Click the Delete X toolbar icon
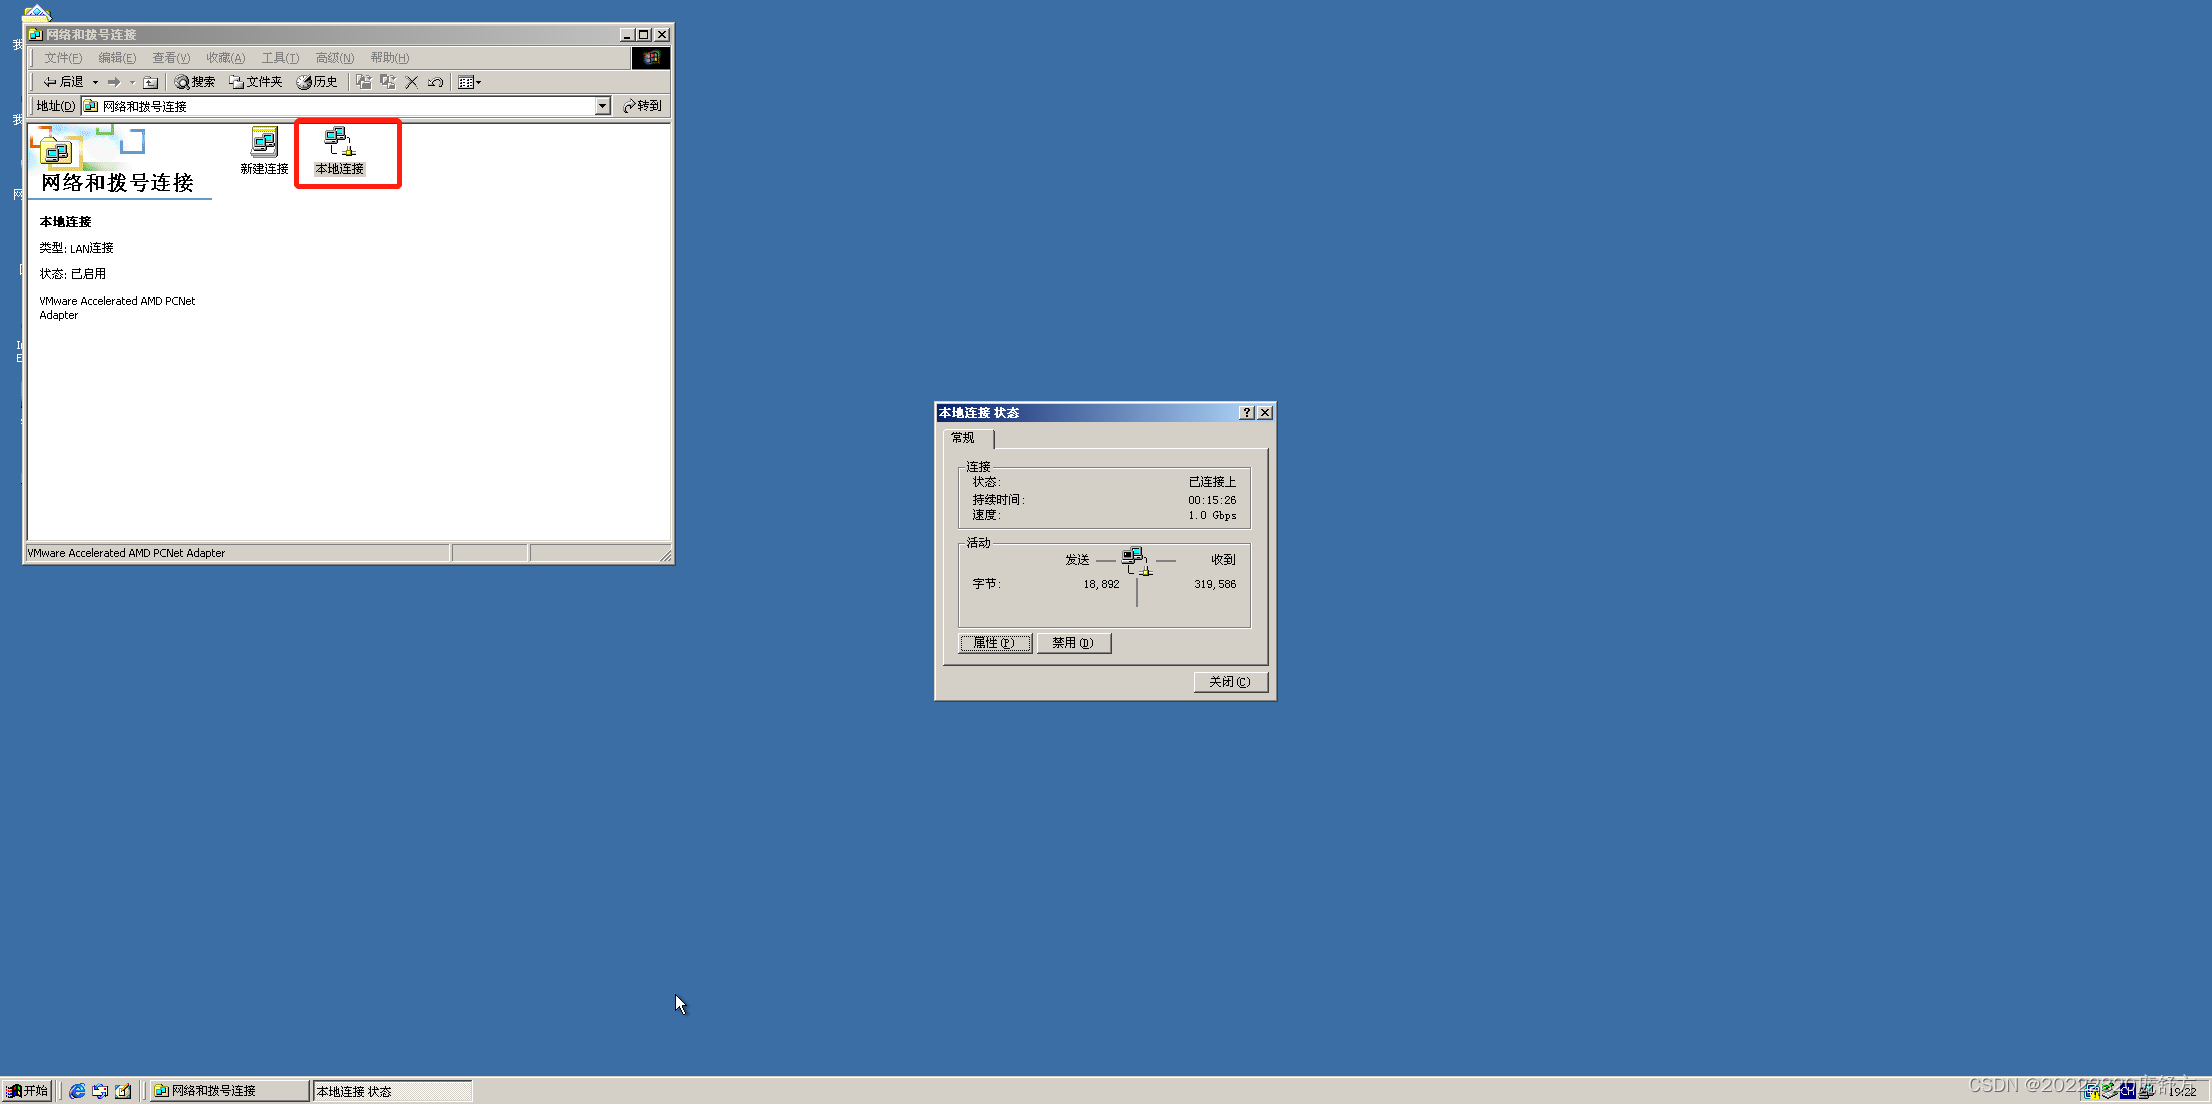Image resolution: width=2212 pixels, height=1104 pixels. pyautogui.click(x=411, y=82)
